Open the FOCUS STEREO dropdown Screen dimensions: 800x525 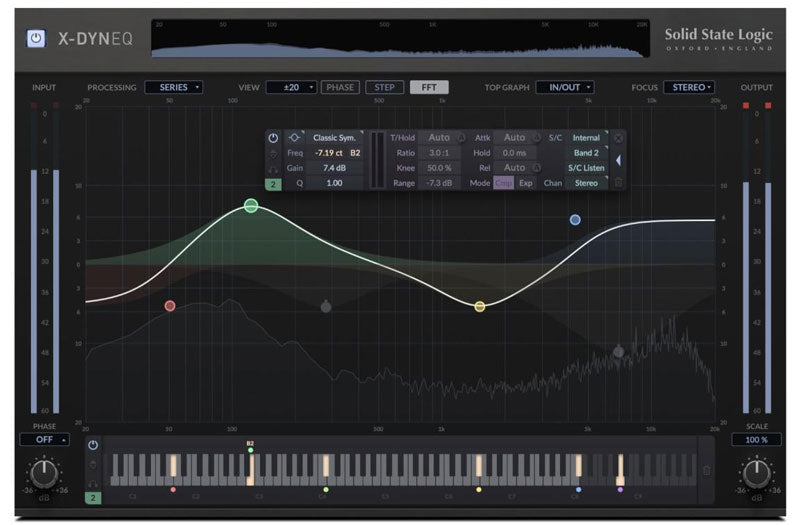688,87
